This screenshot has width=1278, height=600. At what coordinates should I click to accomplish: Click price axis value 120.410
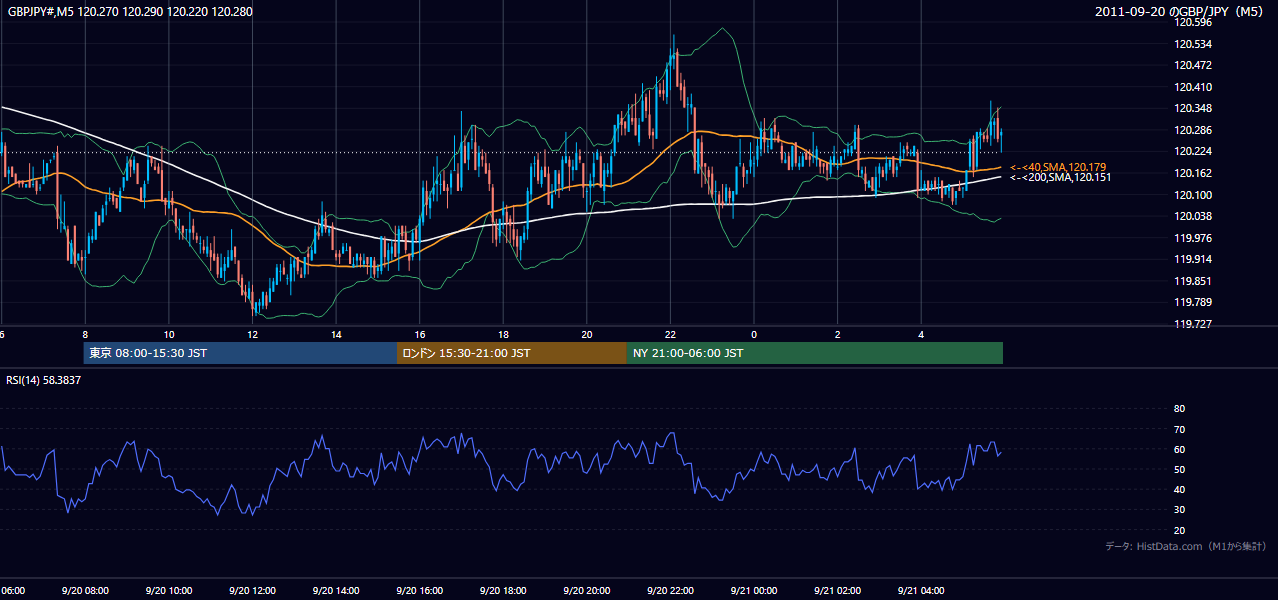click(x=1192, y=87)
